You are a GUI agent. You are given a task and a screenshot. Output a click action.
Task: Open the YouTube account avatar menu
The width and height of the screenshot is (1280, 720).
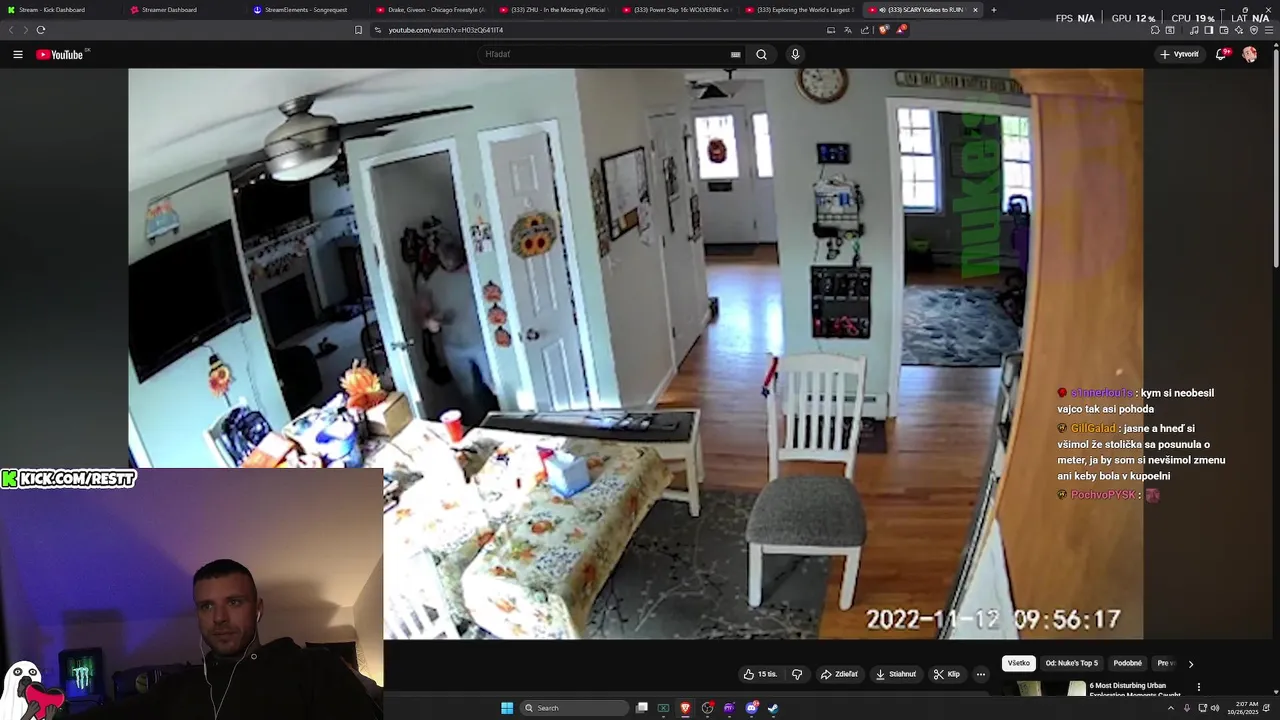[1250, 54]
